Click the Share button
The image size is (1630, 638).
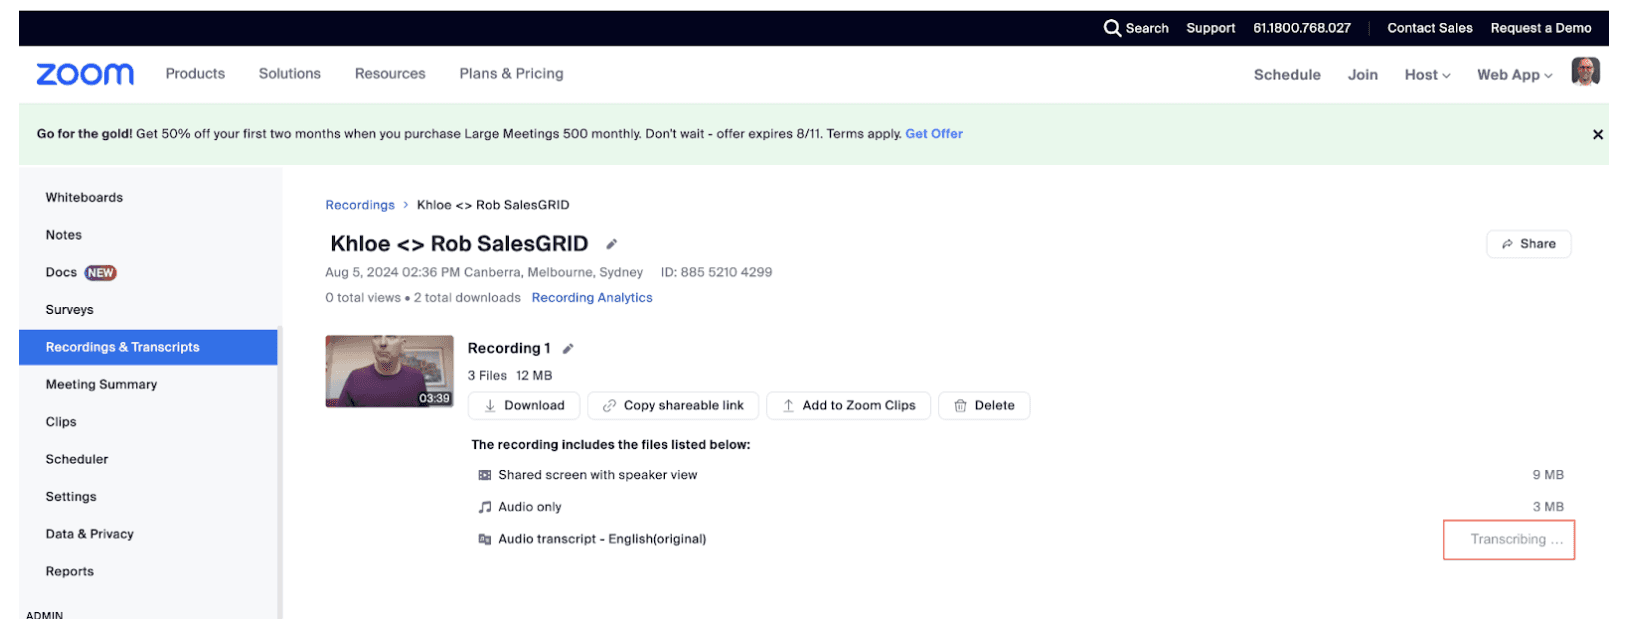(x=1529, y=244)
